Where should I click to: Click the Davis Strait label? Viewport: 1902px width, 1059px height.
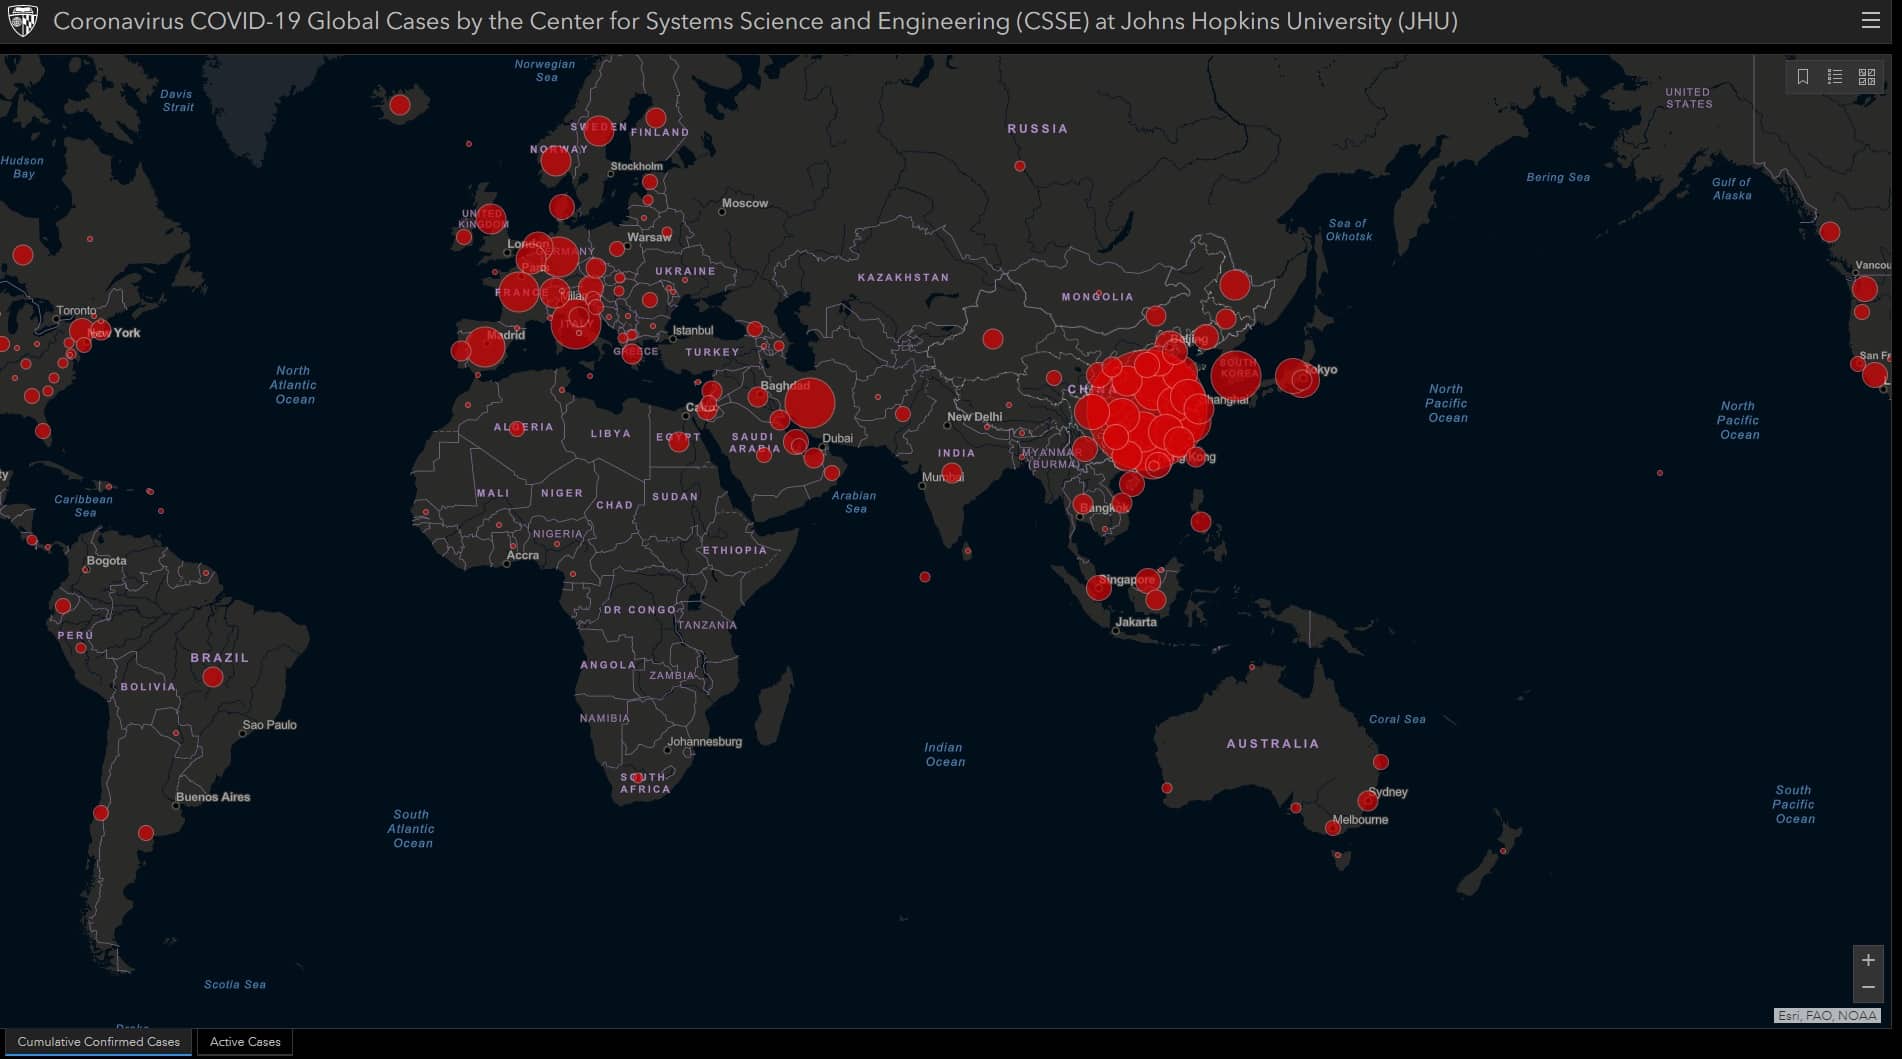point(177,100)
